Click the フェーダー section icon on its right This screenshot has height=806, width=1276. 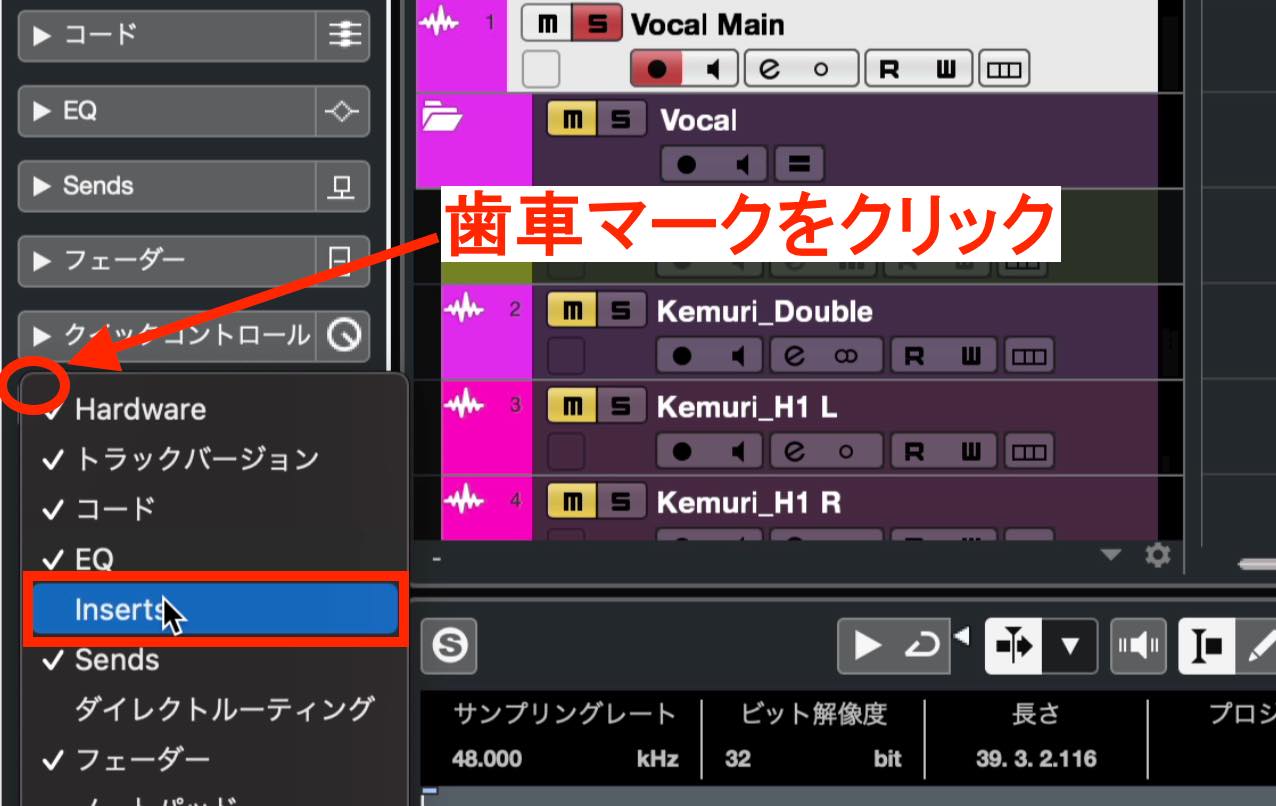point(343,261)
